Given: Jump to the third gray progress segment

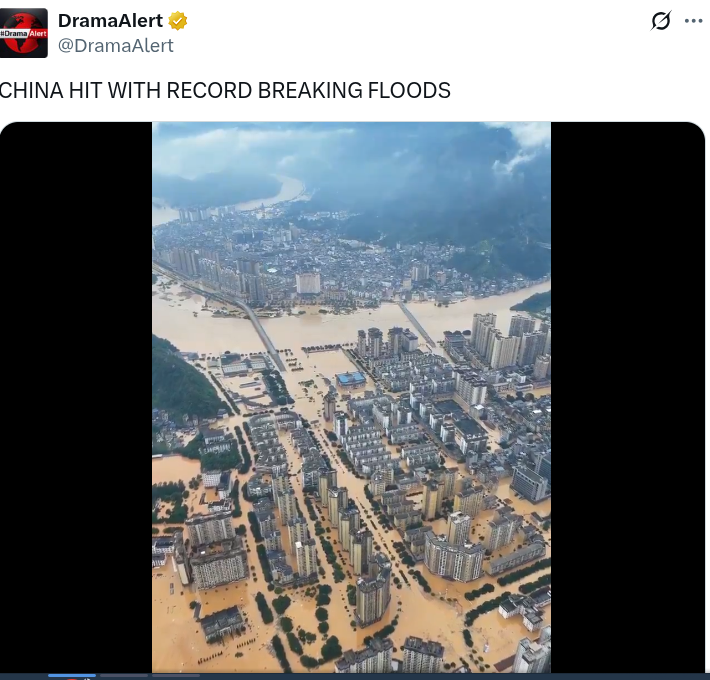Looking at the screenshot, I should tap(176, 675).
